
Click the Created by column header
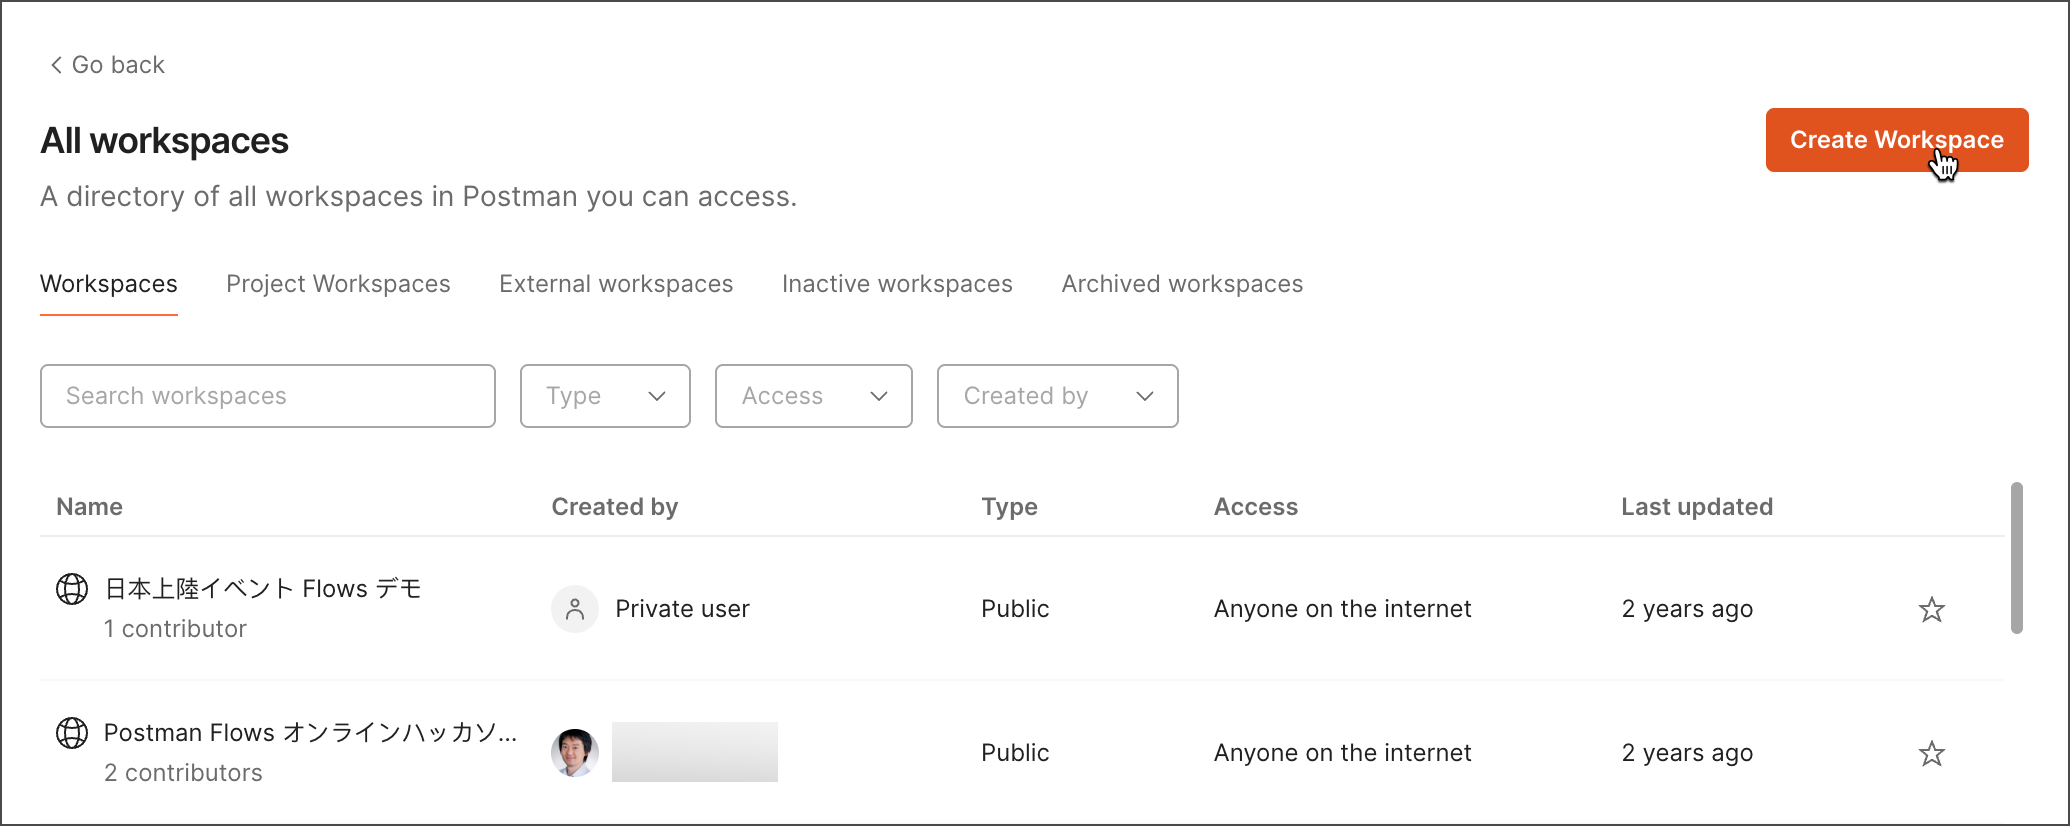coord(615,507)
